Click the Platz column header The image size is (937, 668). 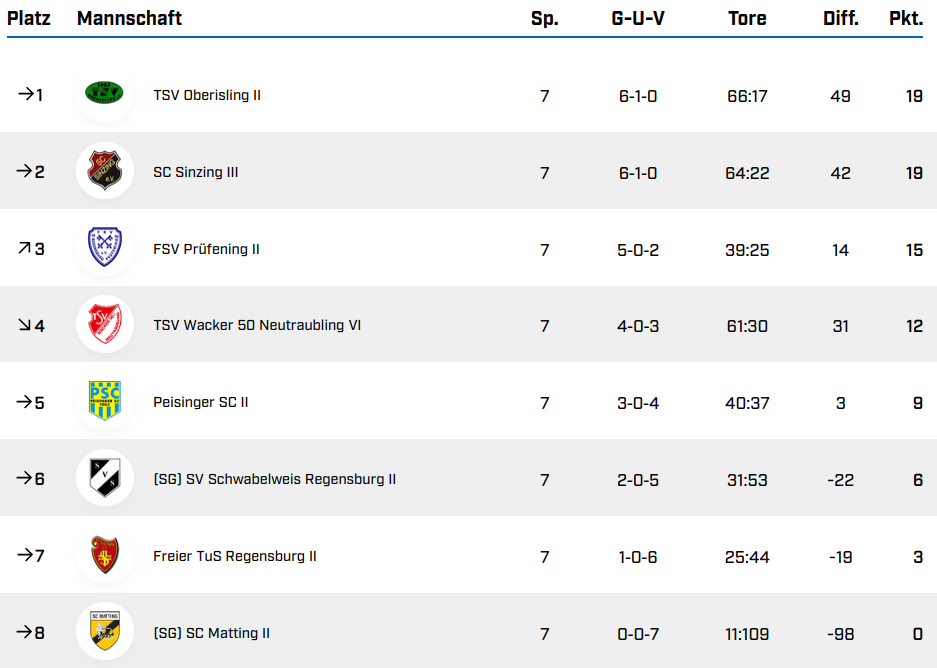(29, 18)
